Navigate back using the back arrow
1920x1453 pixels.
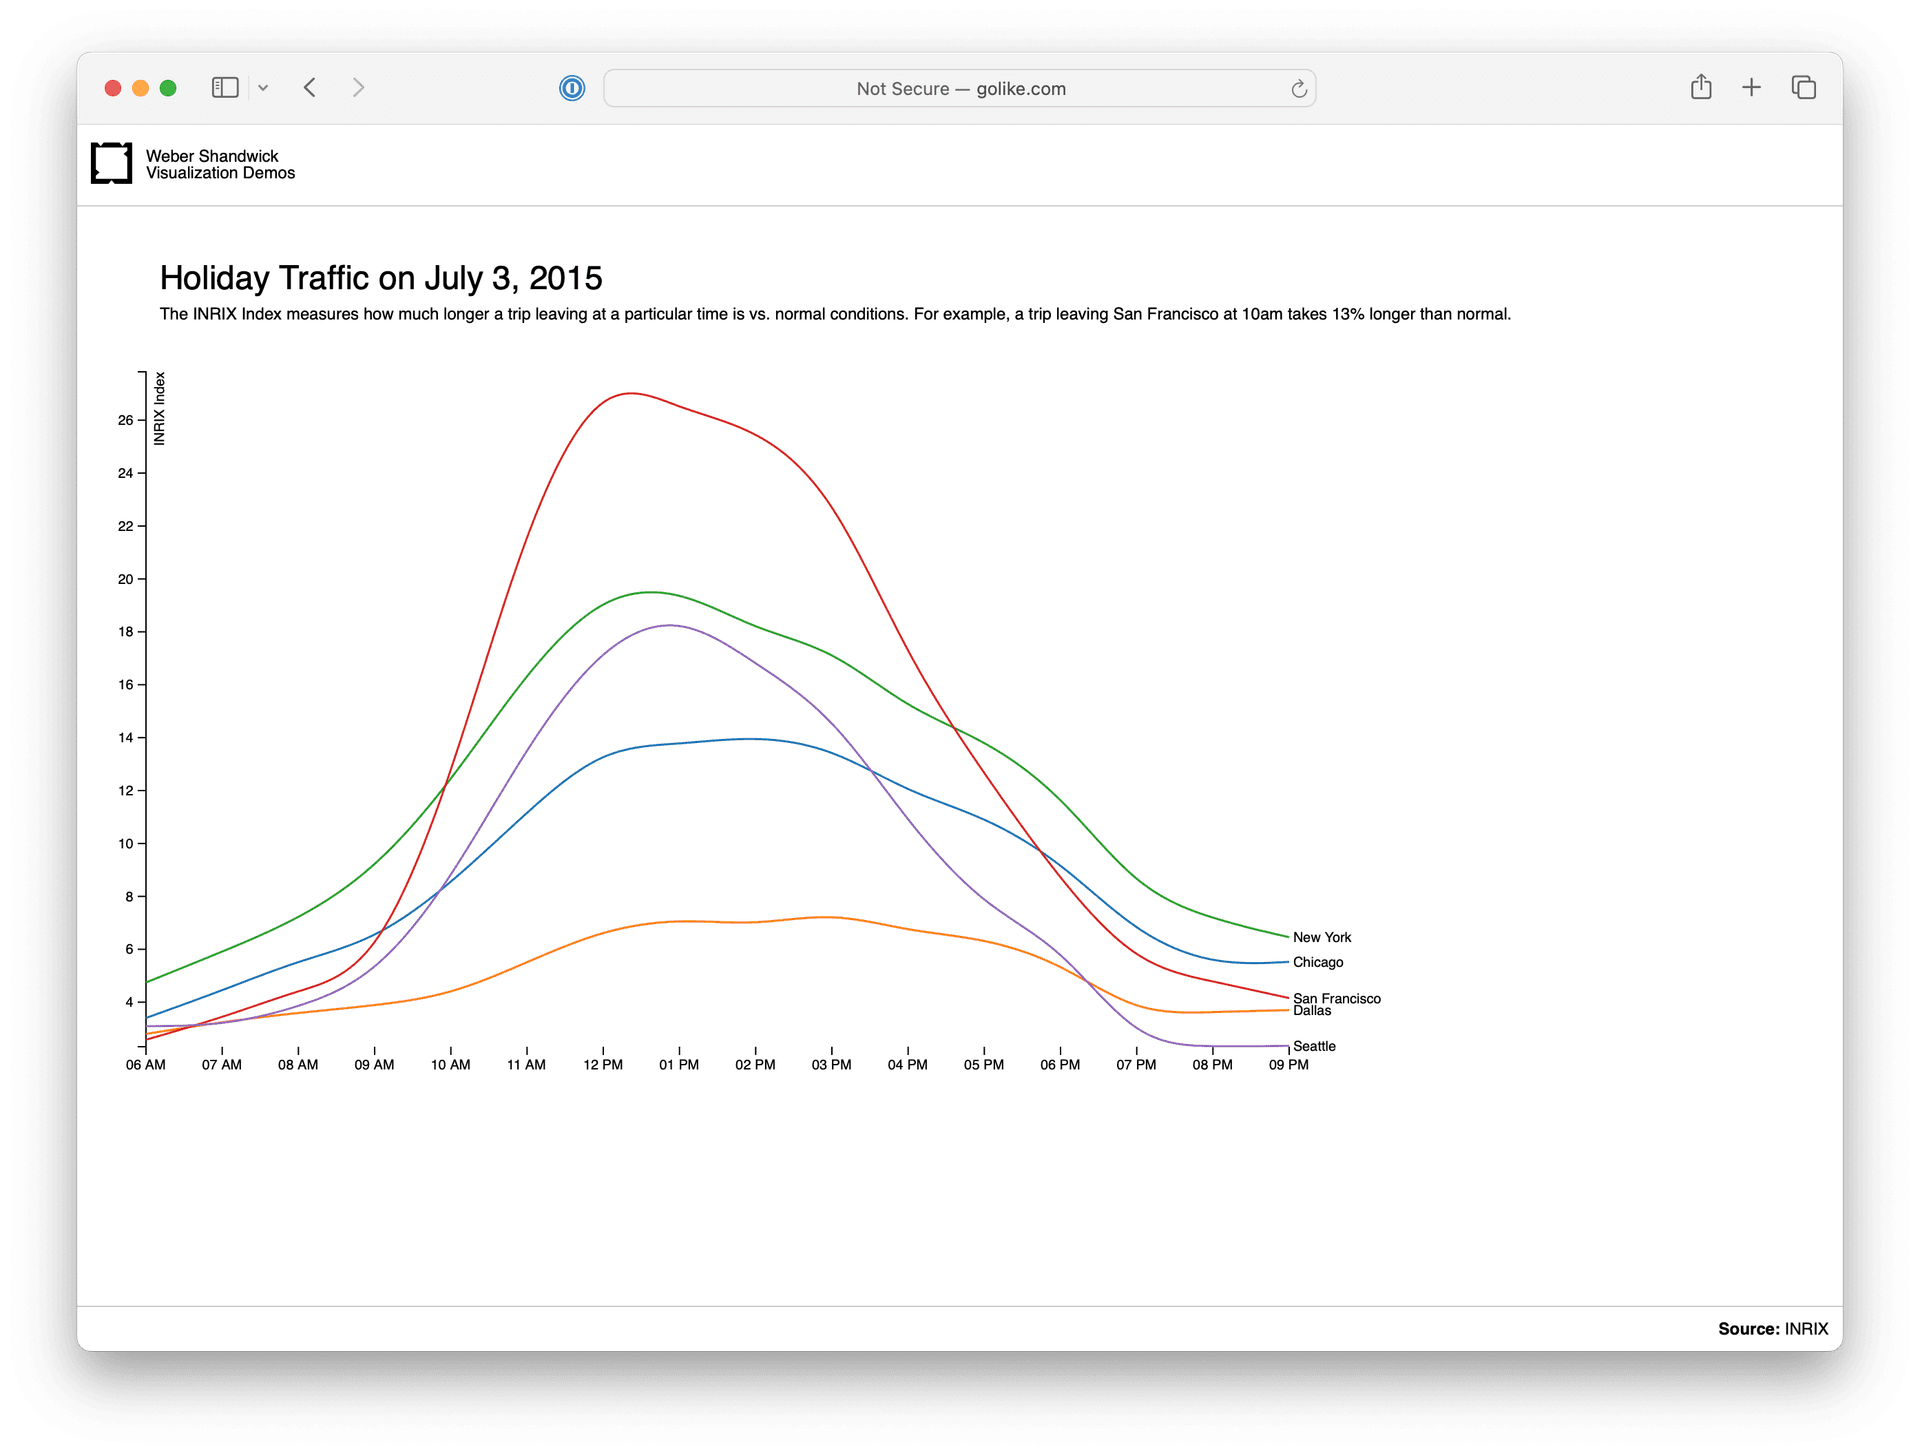(310, 87)
